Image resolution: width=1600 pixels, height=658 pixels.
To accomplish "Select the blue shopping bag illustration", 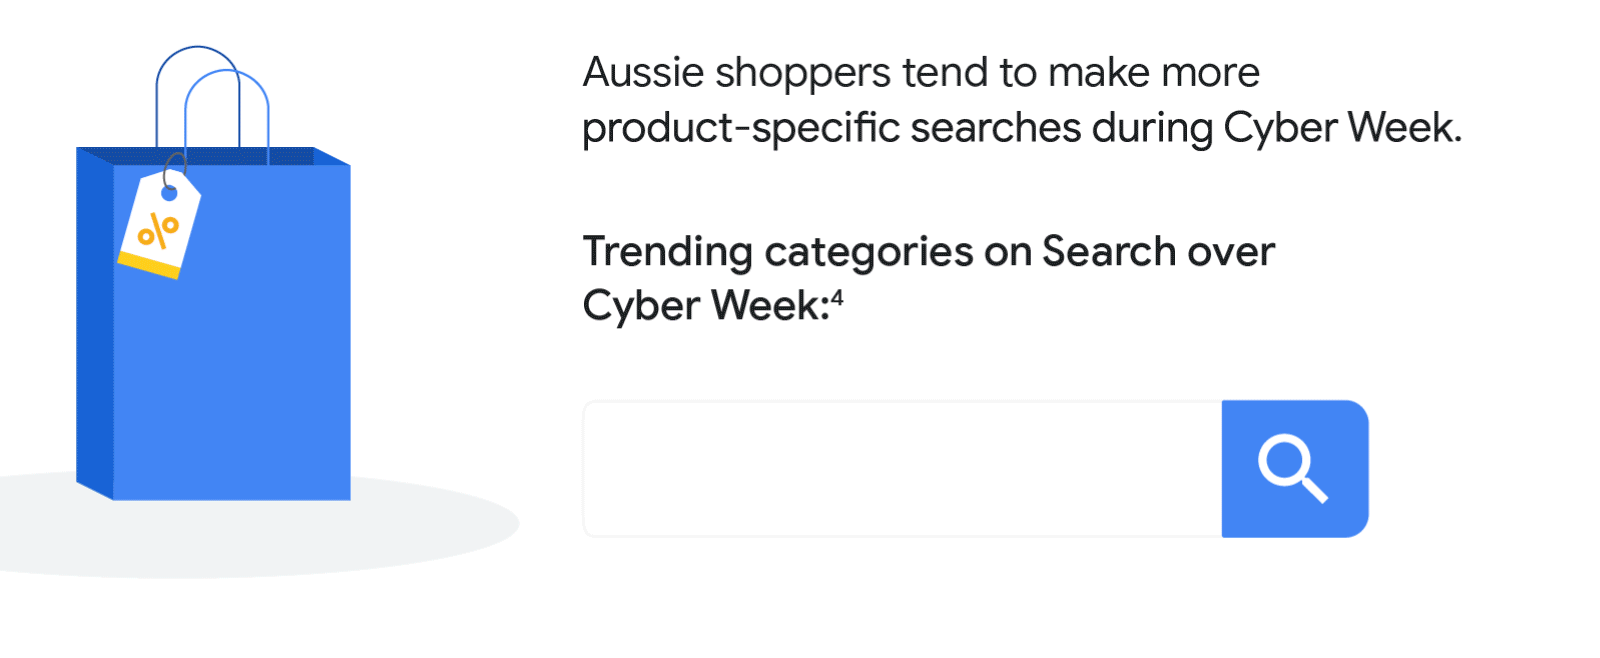I will coord(213,273).
